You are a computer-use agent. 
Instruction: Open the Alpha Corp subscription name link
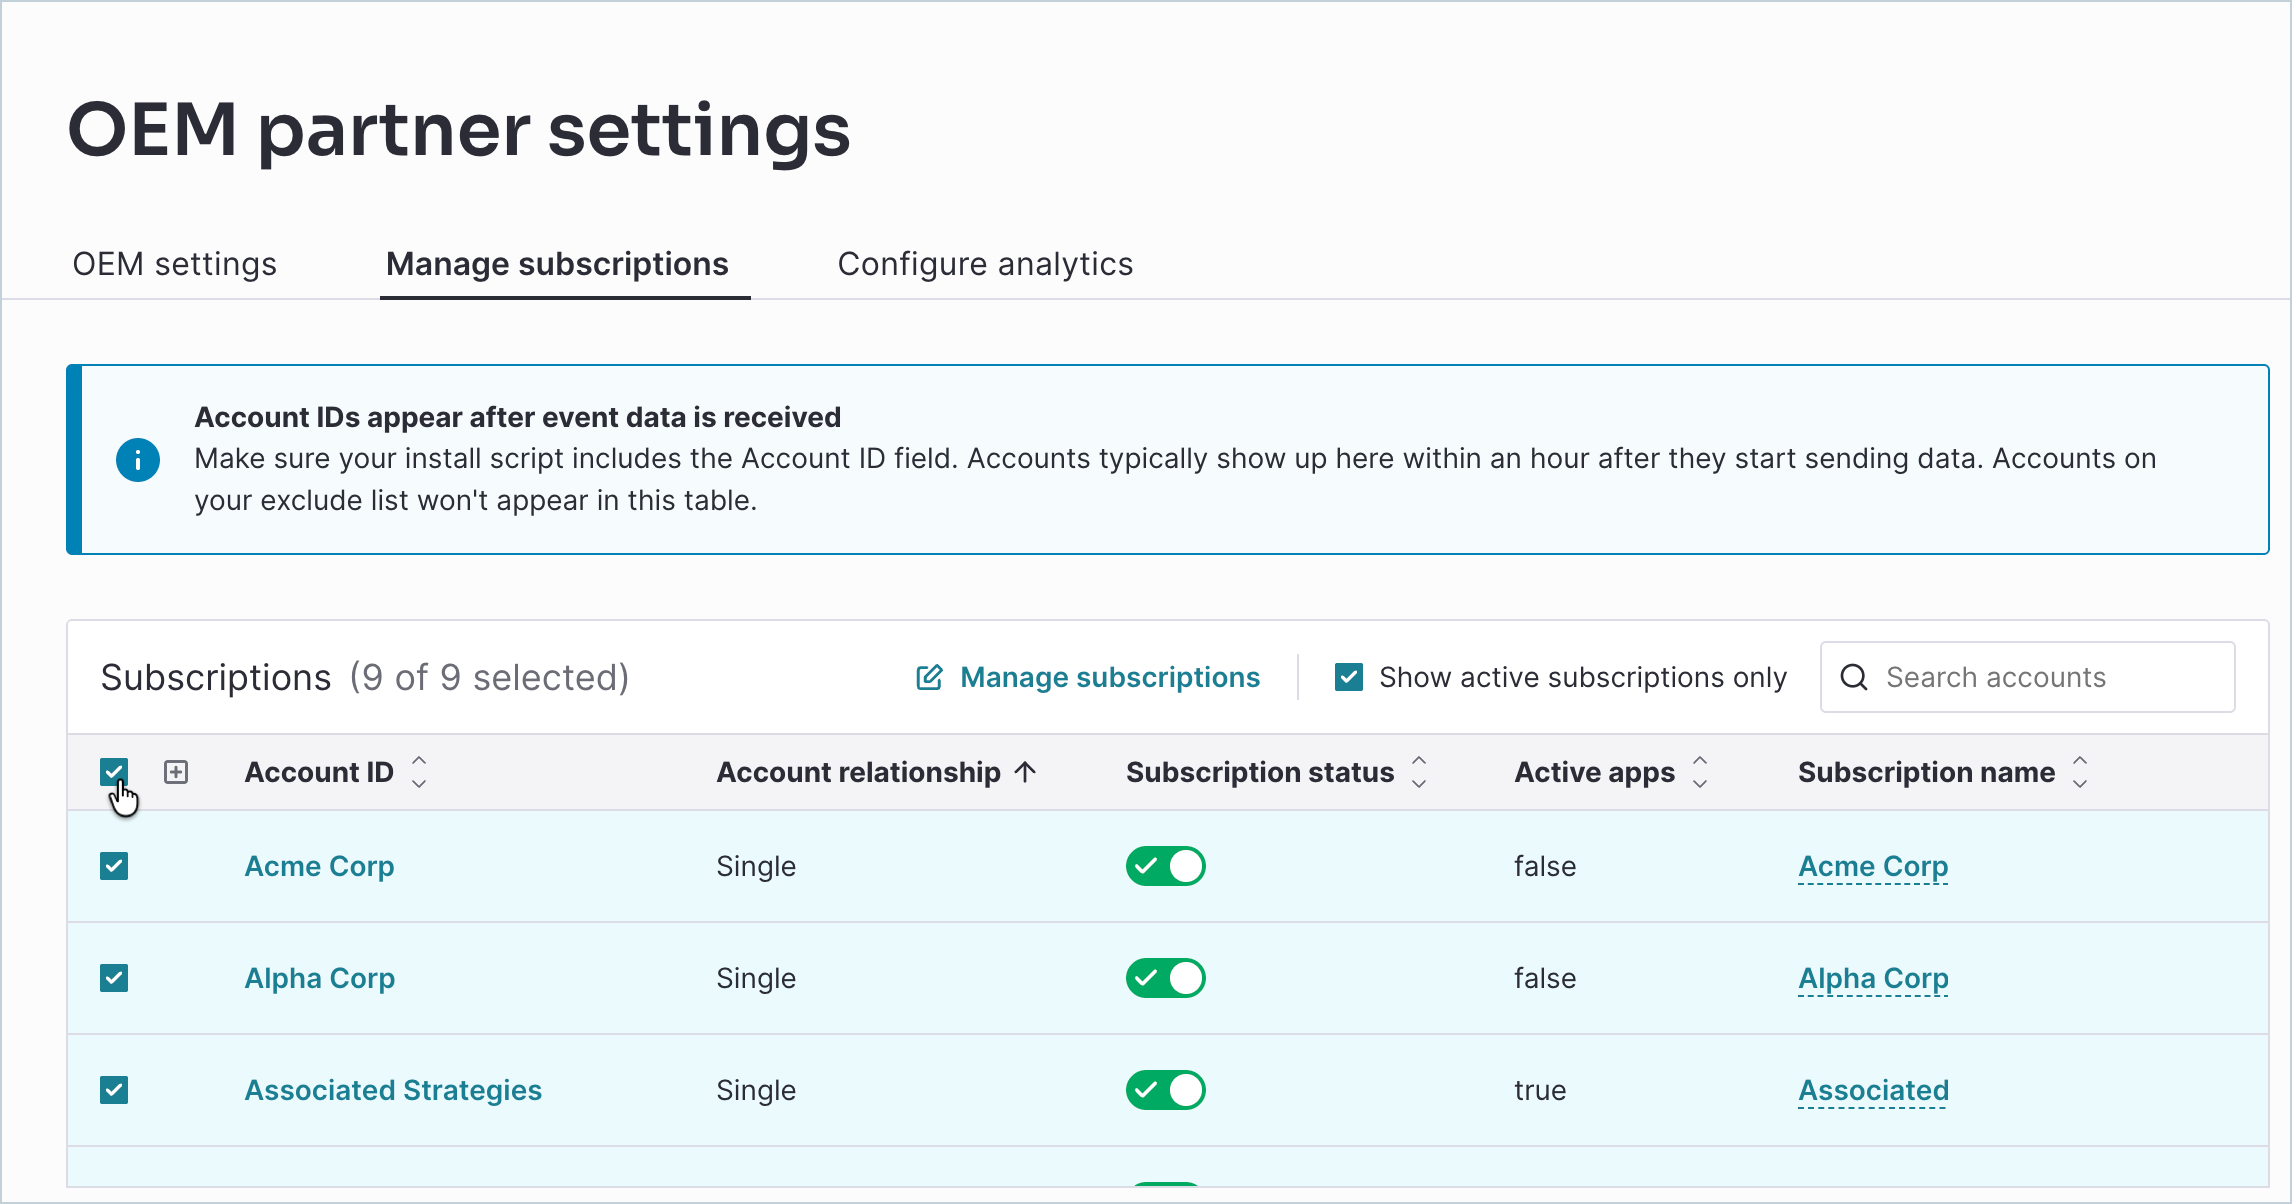(x=1873, y=978)
